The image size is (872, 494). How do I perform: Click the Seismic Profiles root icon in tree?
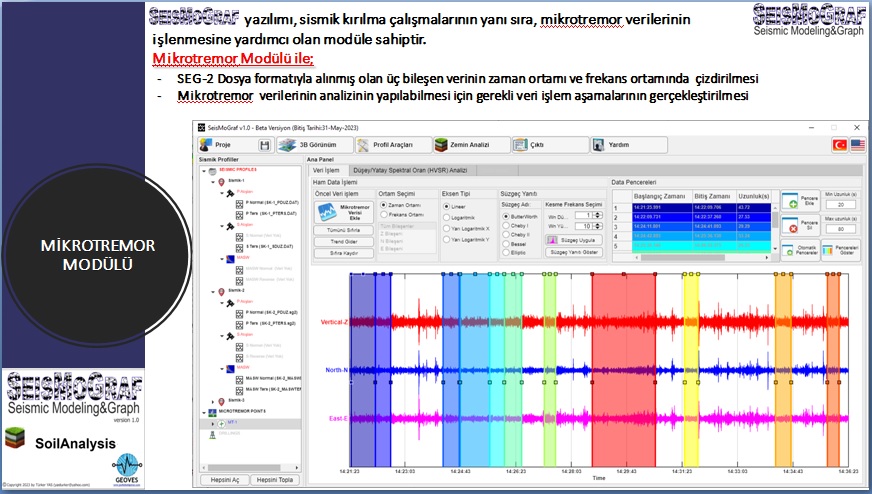pos(212,171)
